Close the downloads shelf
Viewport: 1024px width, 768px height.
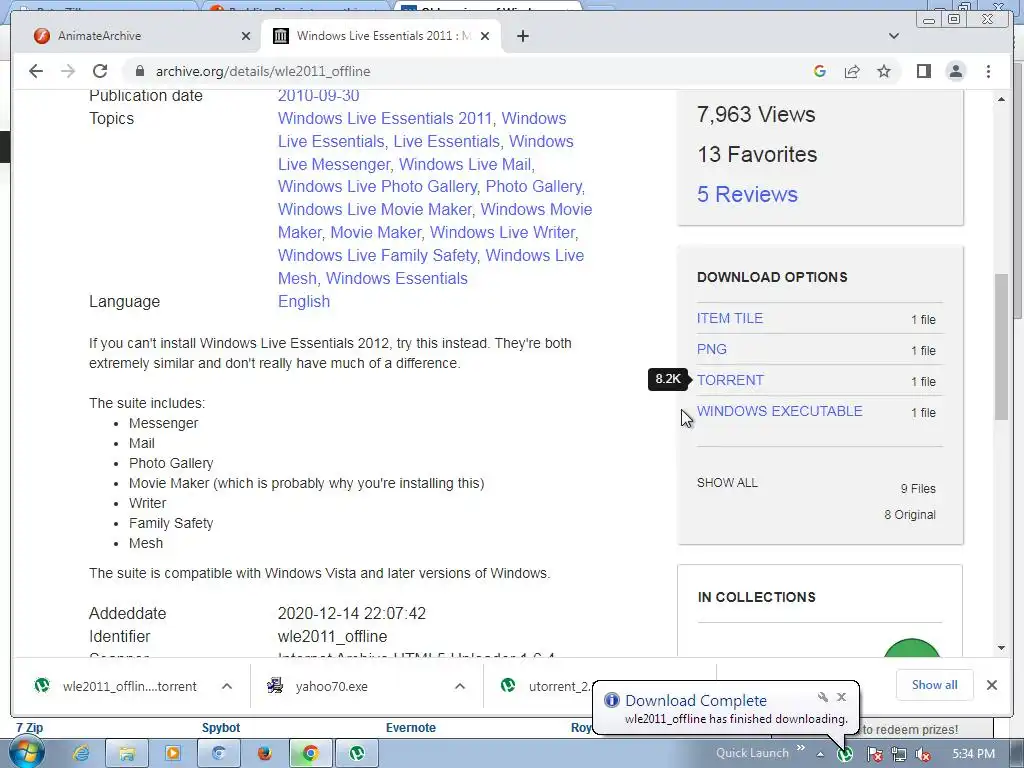point(991,685)
